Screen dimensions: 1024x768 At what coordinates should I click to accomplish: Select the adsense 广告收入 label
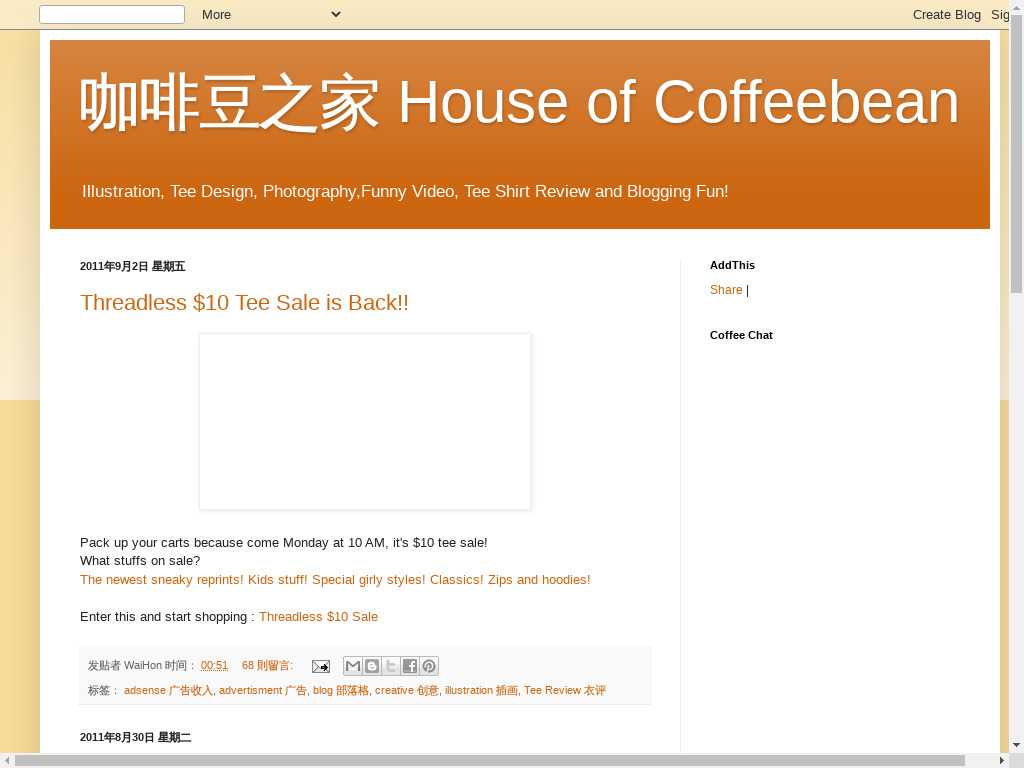pyautogui.click(x=168, y=690)
